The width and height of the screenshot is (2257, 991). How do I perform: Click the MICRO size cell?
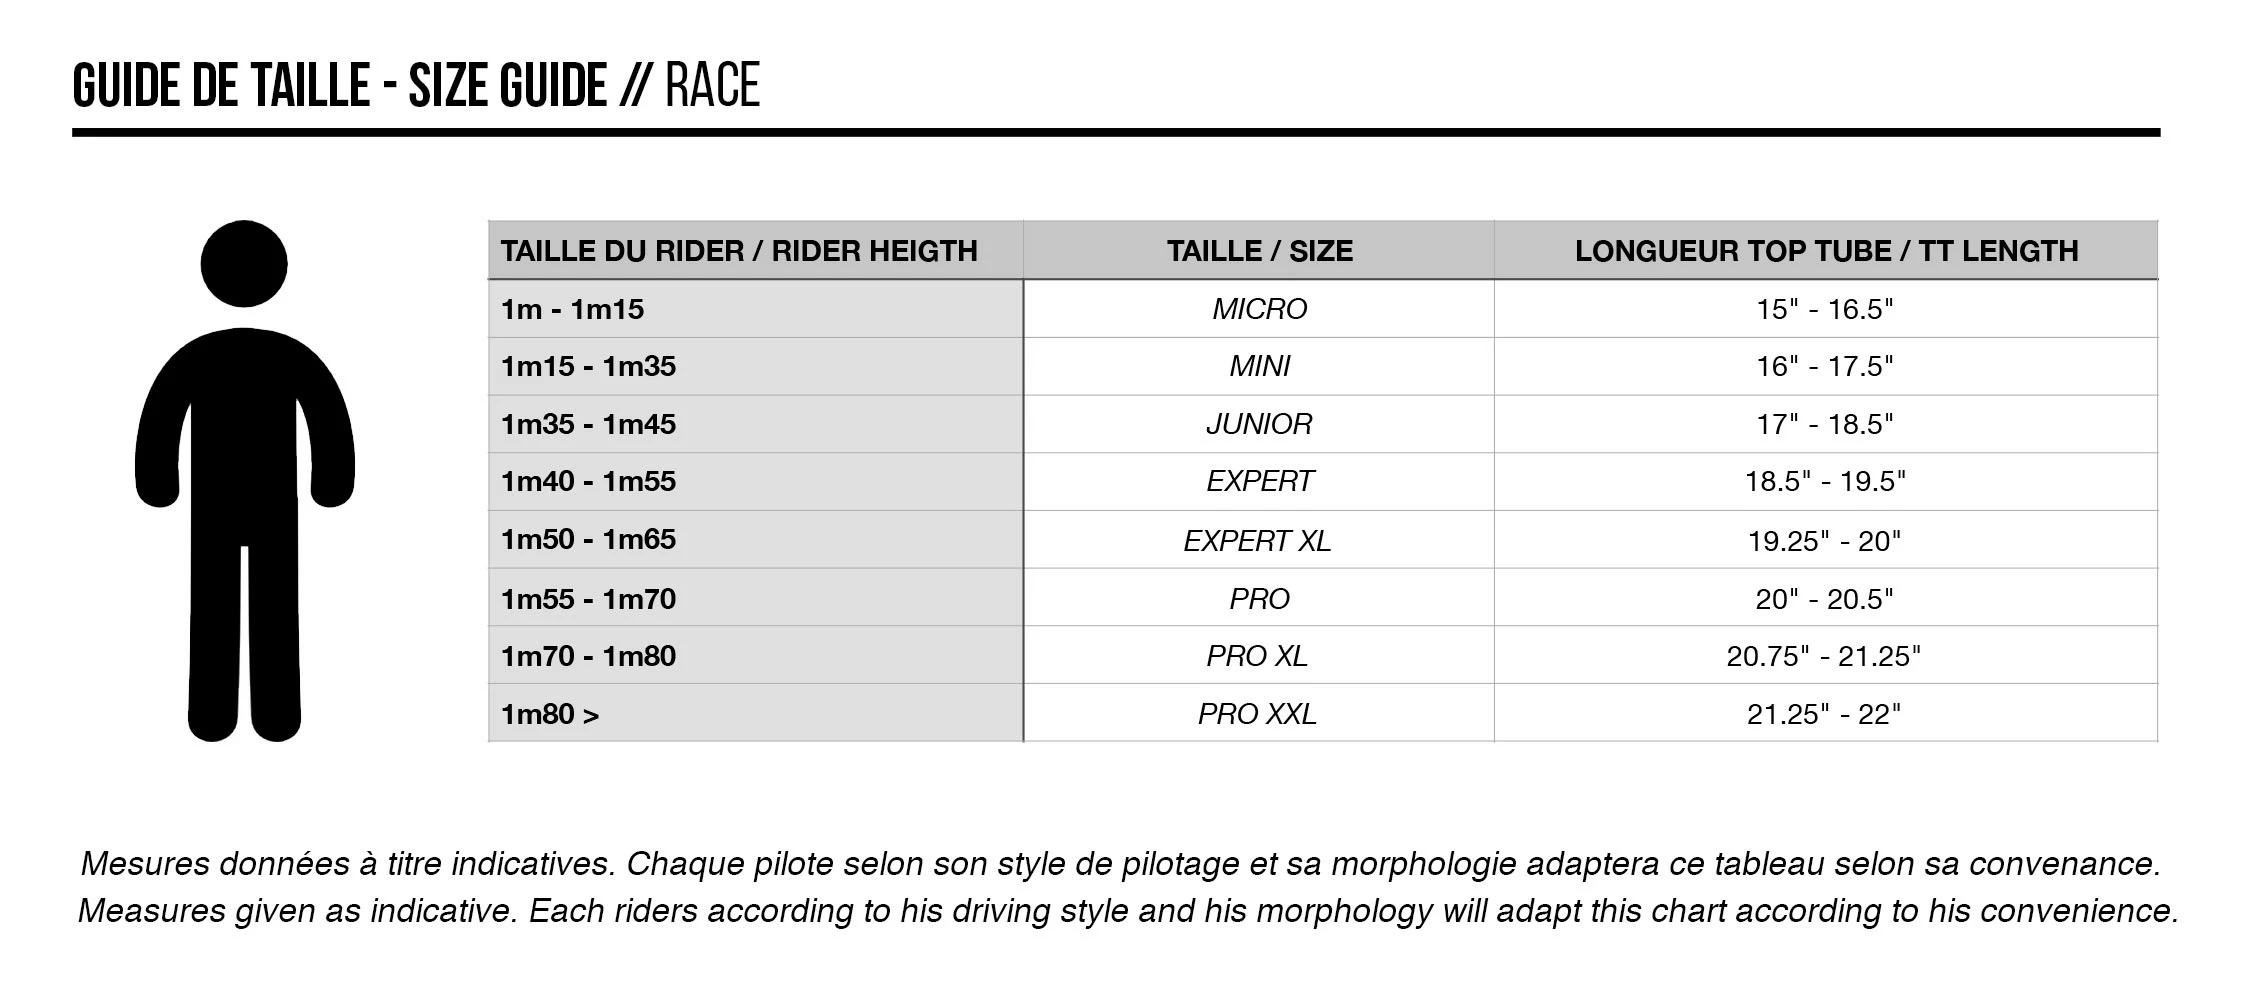(1259, 309)
